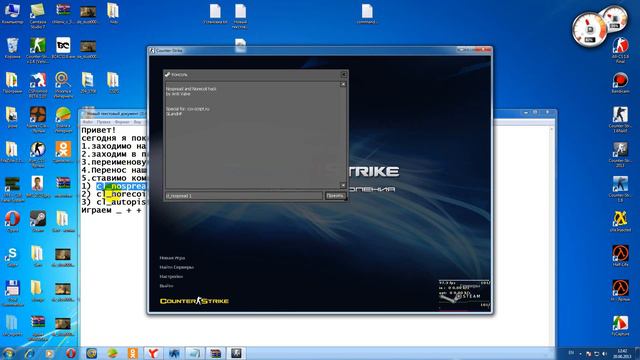
Task: Select Find Servers in the Counter-Strike menu
Action: click(x=176, y=267)
